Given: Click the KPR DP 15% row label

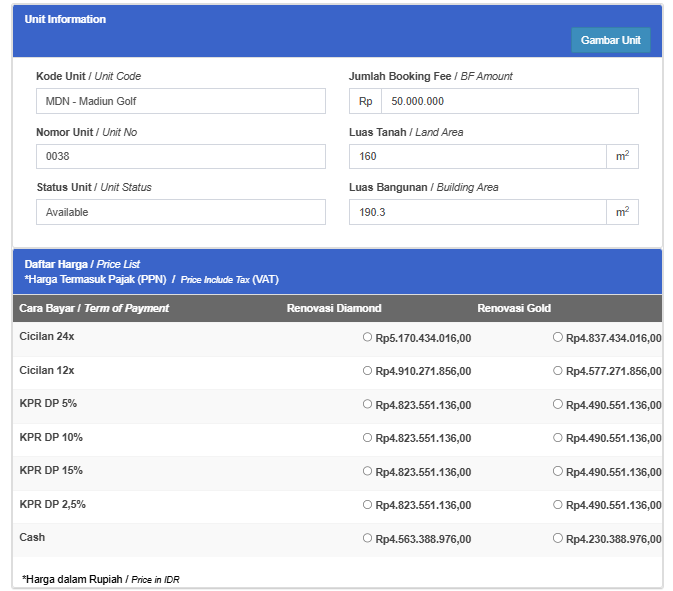Looking at the screenshot, I should tap(51, 470).
